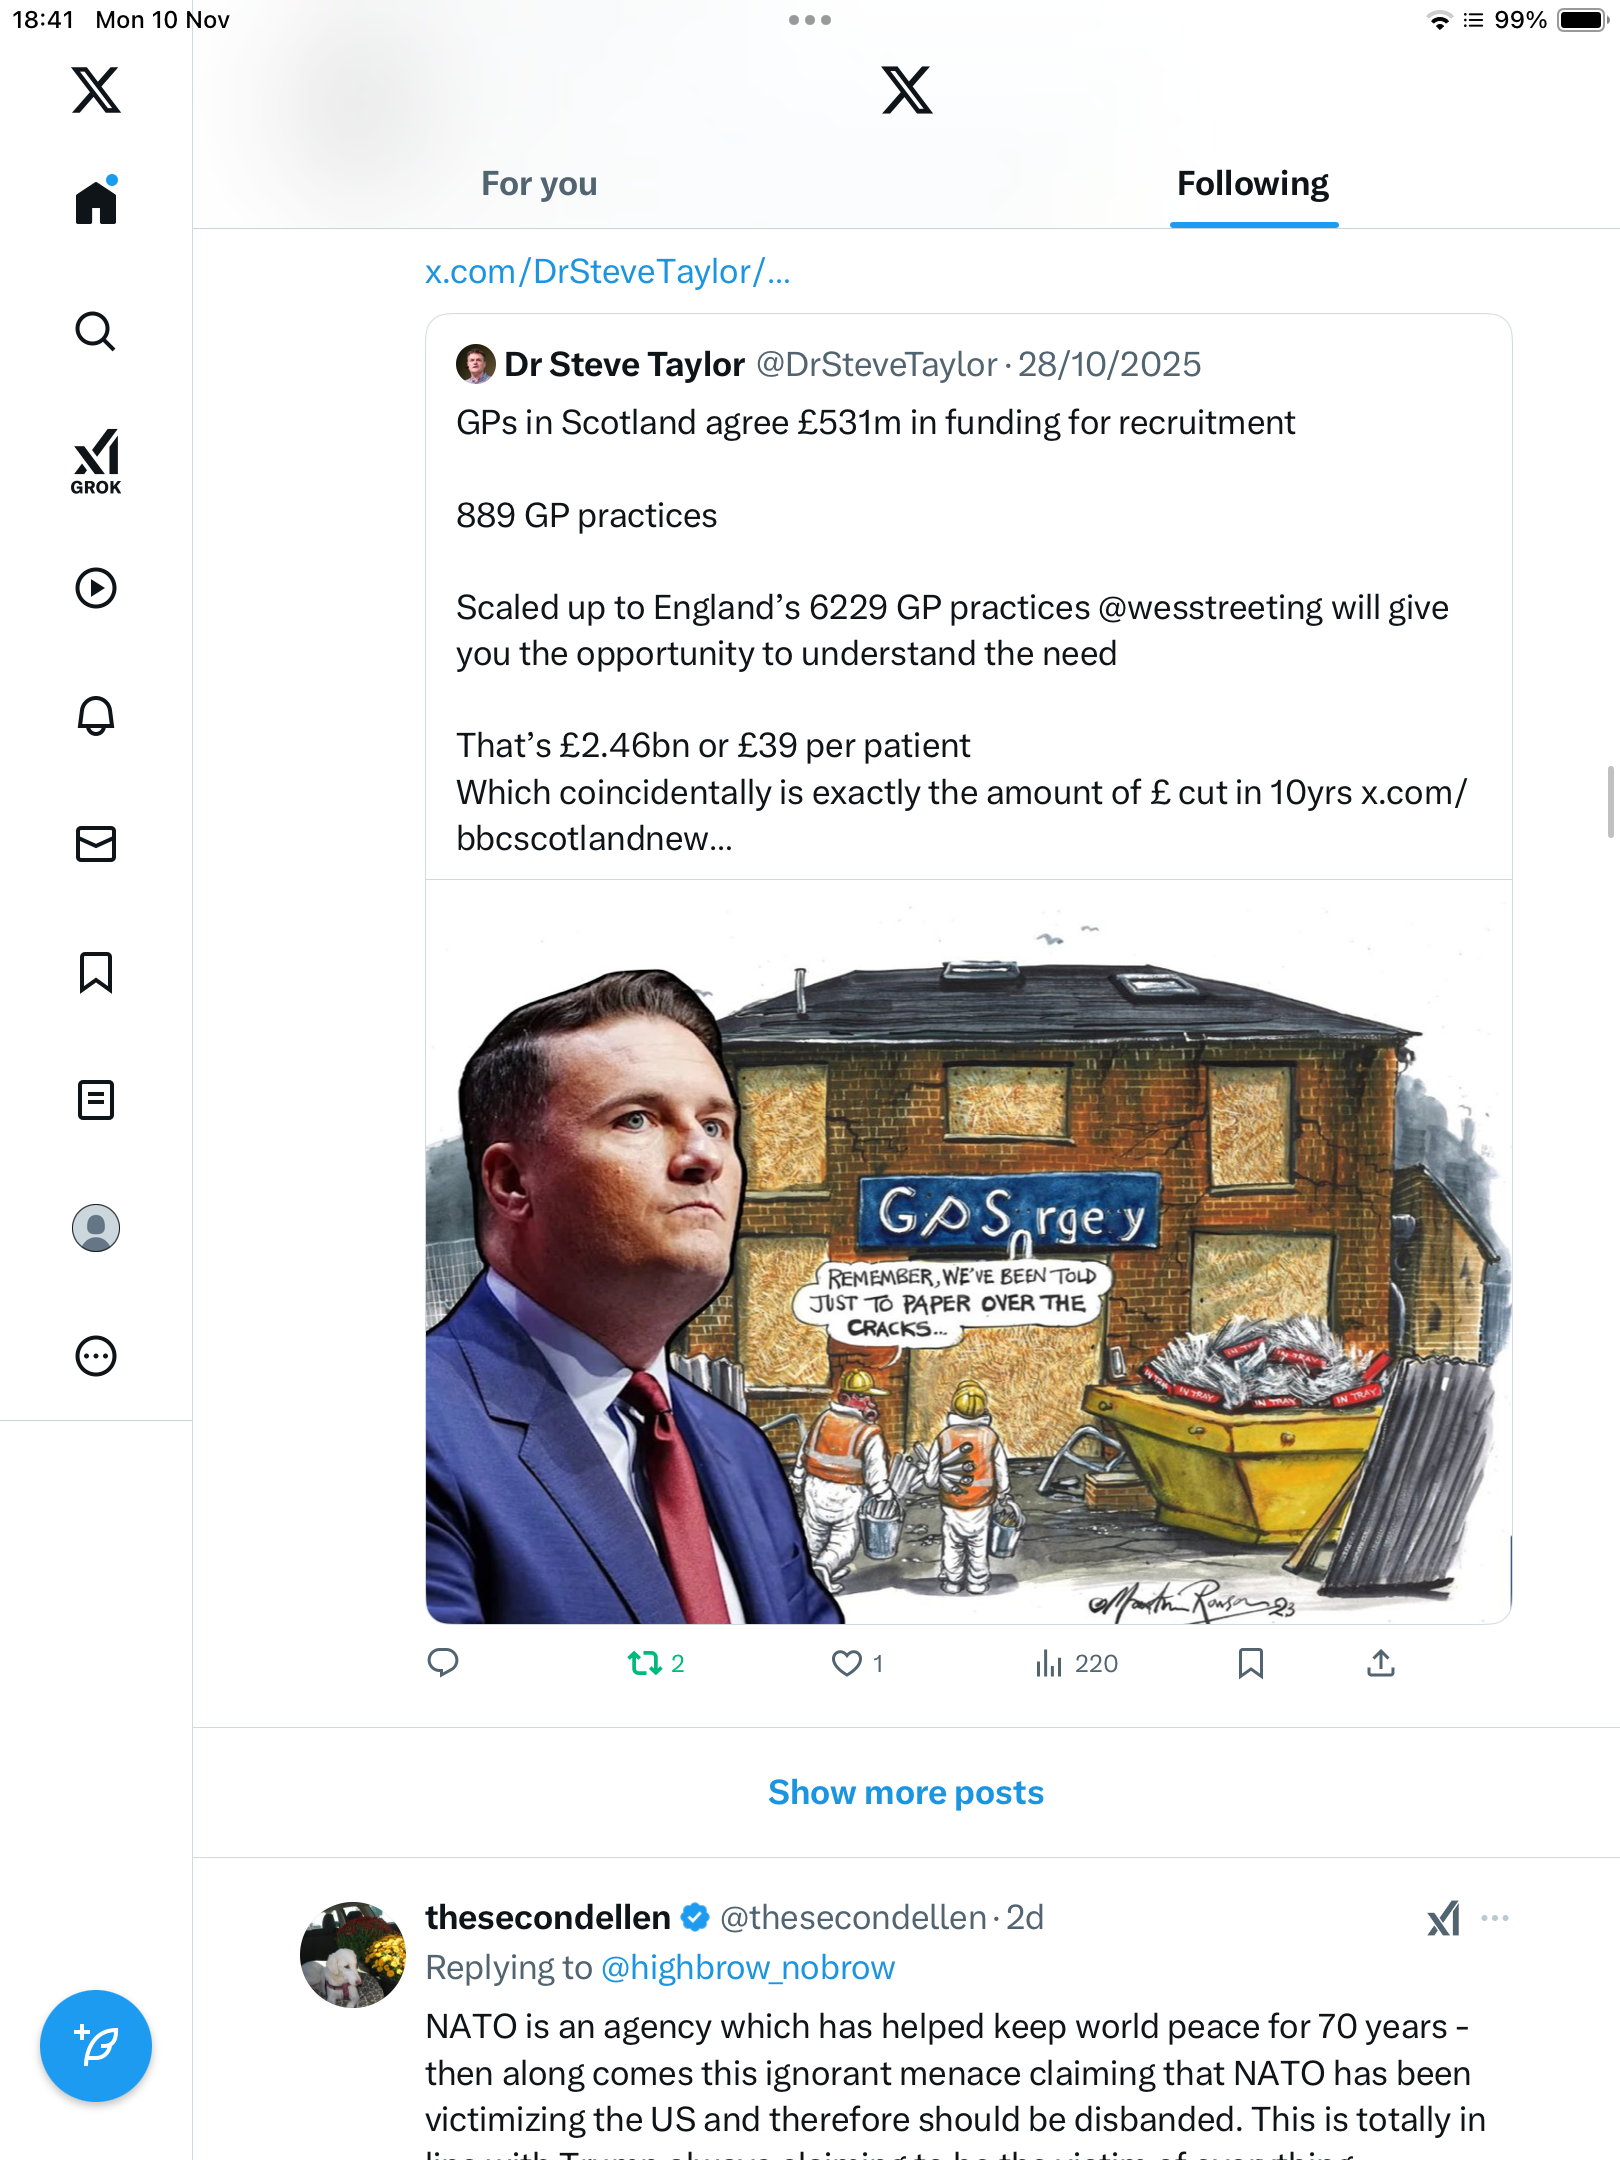Open the Search page
The height and width of the screenshot is (2160, 1620).
click(x=96, y=332)
